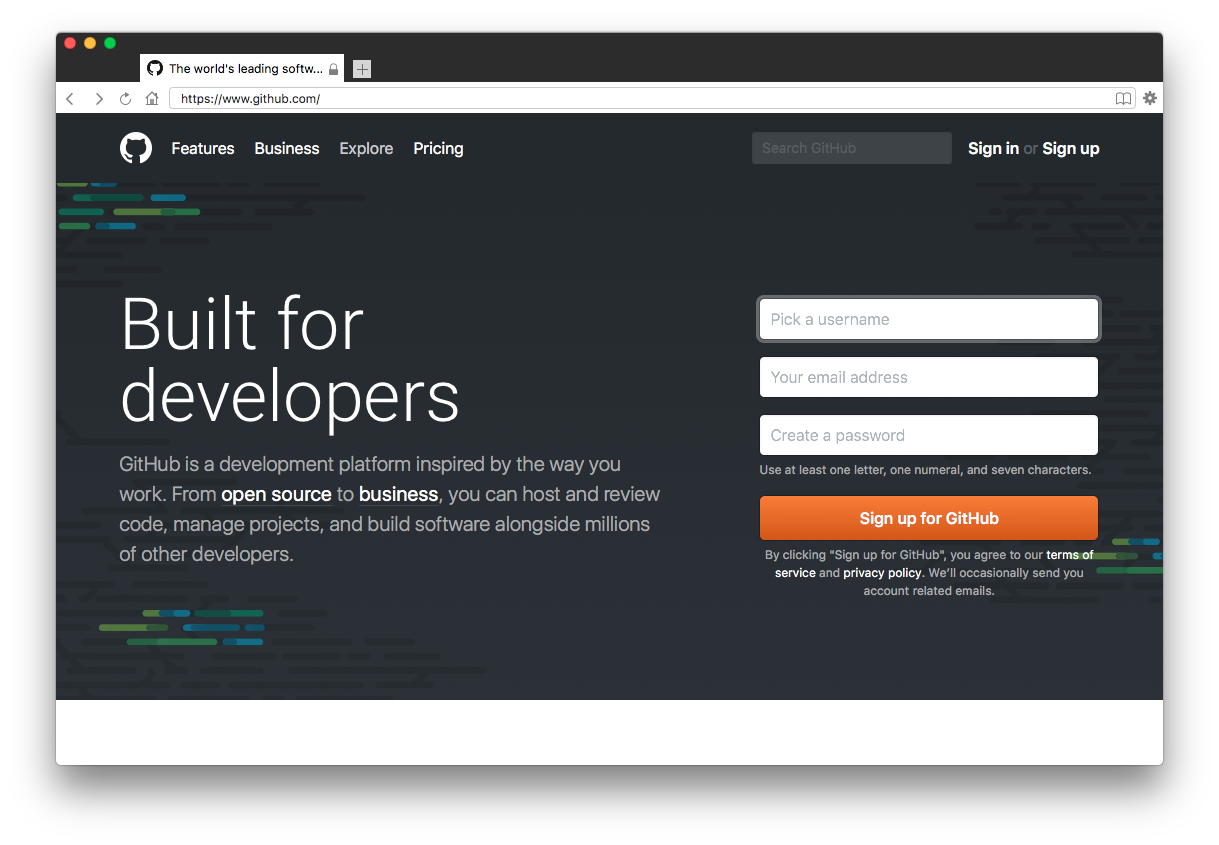The height and width of the screenshot is (845, 1219).
Task: Open the Pricing nav link
Action: (438, 148)
